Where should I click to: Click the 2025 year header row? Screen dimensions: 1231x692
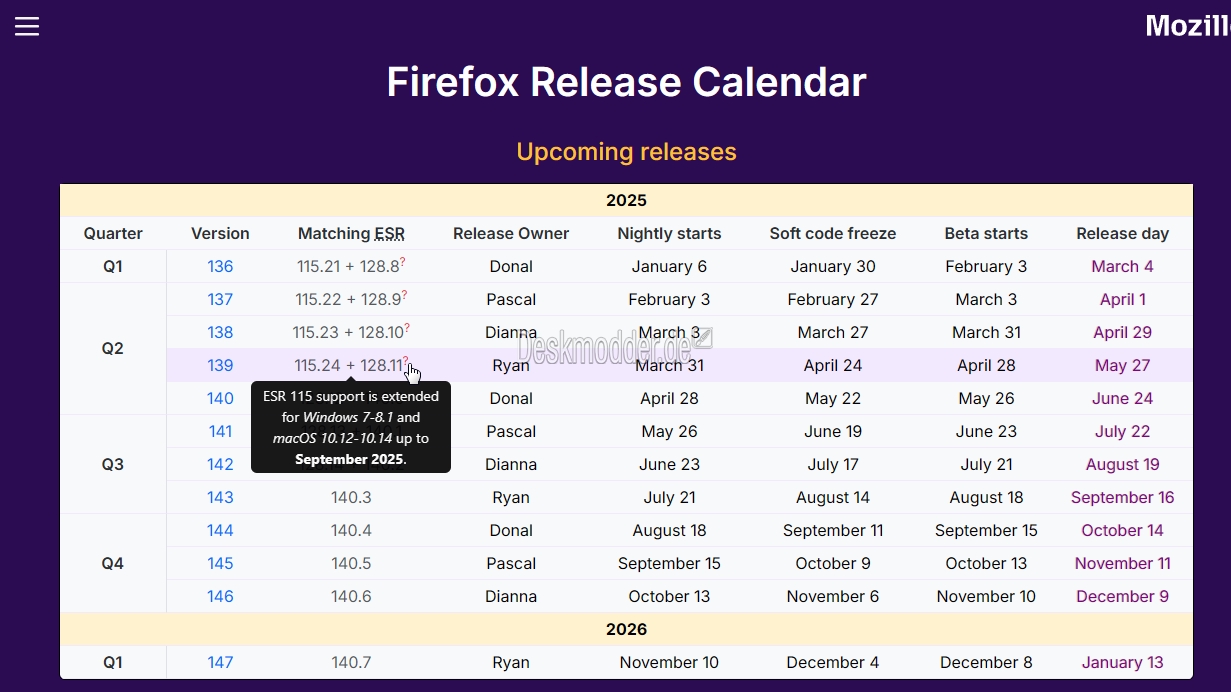click(x=626, y=200)
